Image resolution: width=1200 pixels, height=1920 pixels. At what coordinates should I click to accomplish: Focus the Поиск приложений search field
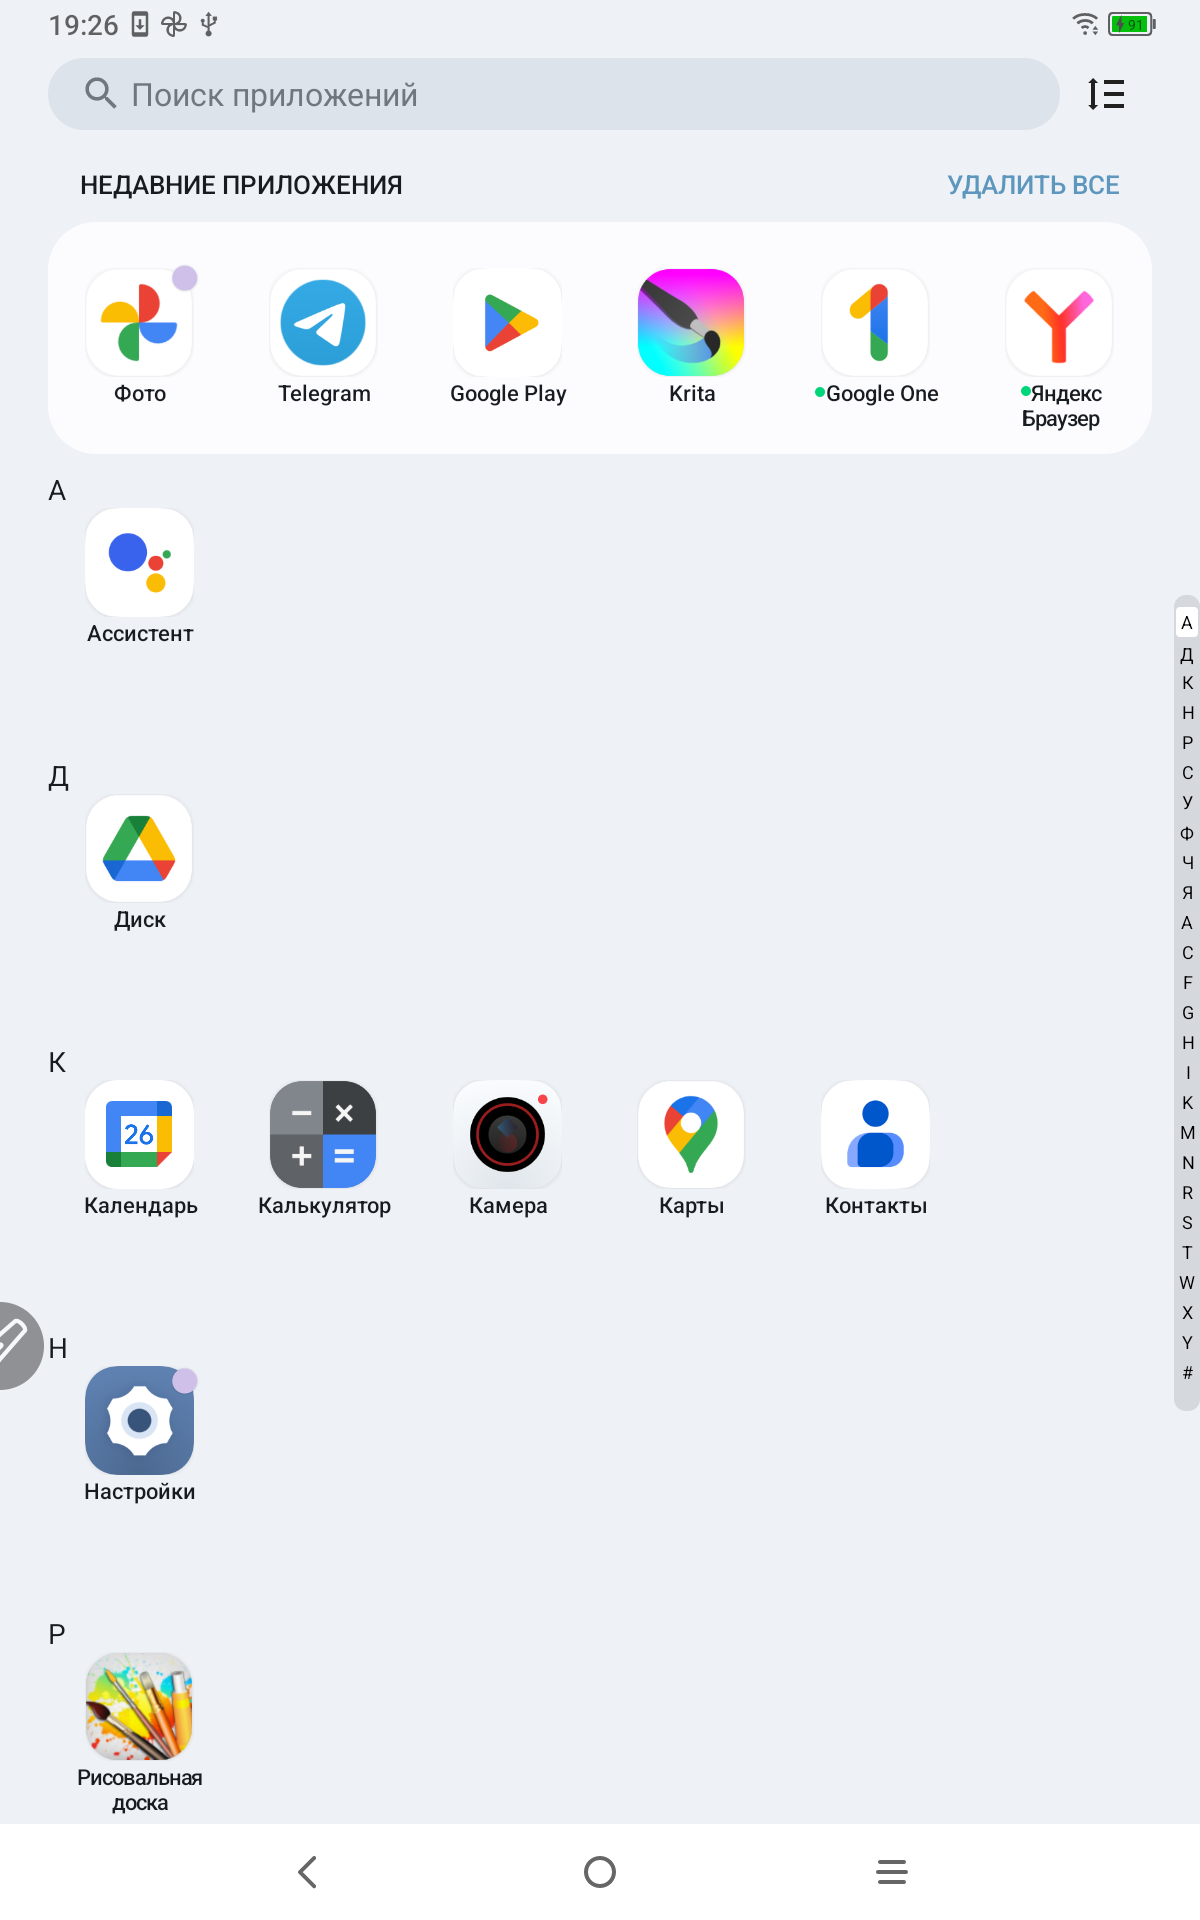click(554, 94)
